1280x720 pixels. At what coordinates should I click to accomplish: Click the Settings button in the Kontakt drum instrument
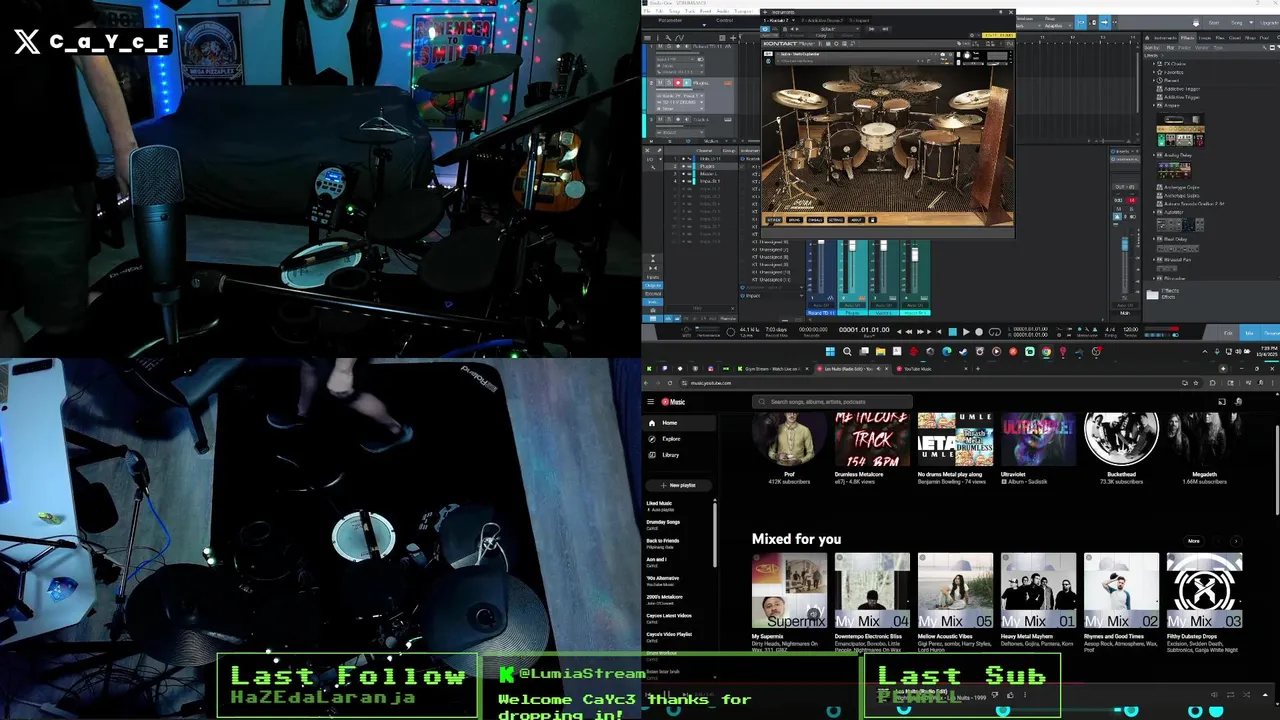point(836,220)
